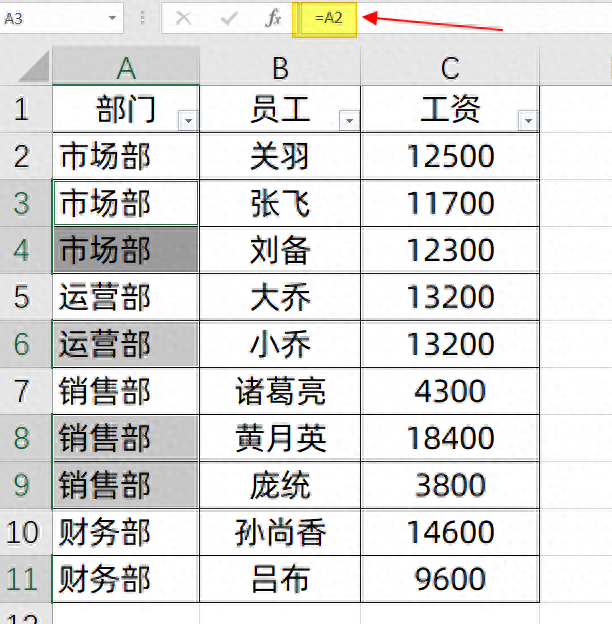Select salary cell 9600
This screenshot has width=612, height=624.
(450, 579)
